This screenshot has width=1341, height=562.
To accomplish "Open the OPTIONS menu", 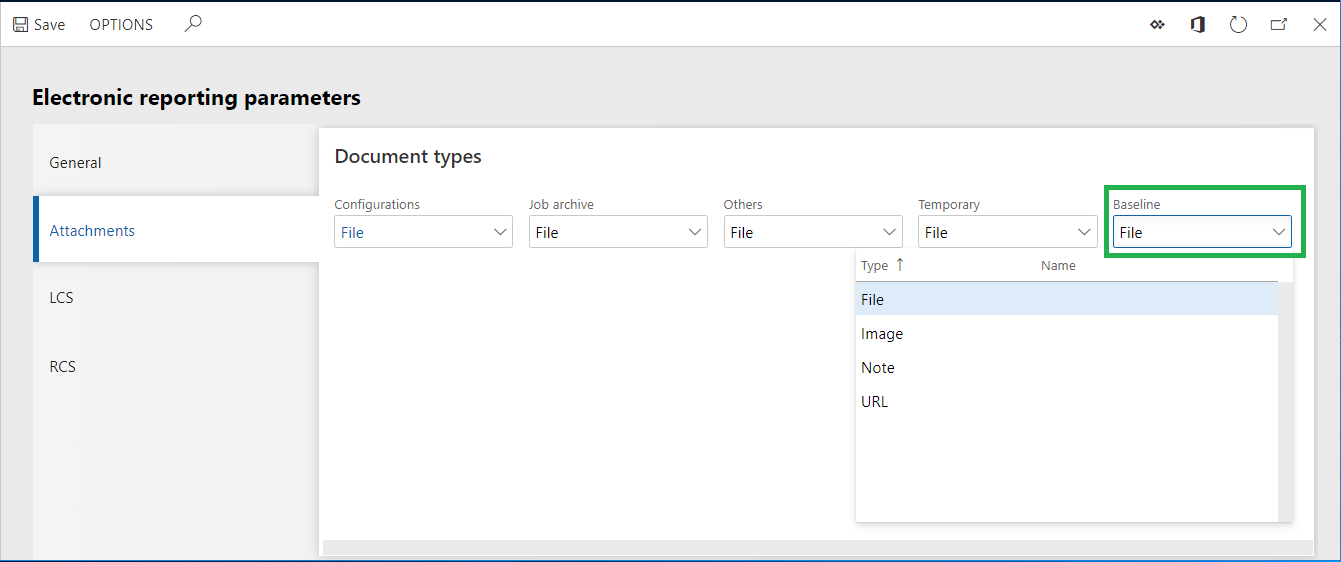I will coord(121,25).
